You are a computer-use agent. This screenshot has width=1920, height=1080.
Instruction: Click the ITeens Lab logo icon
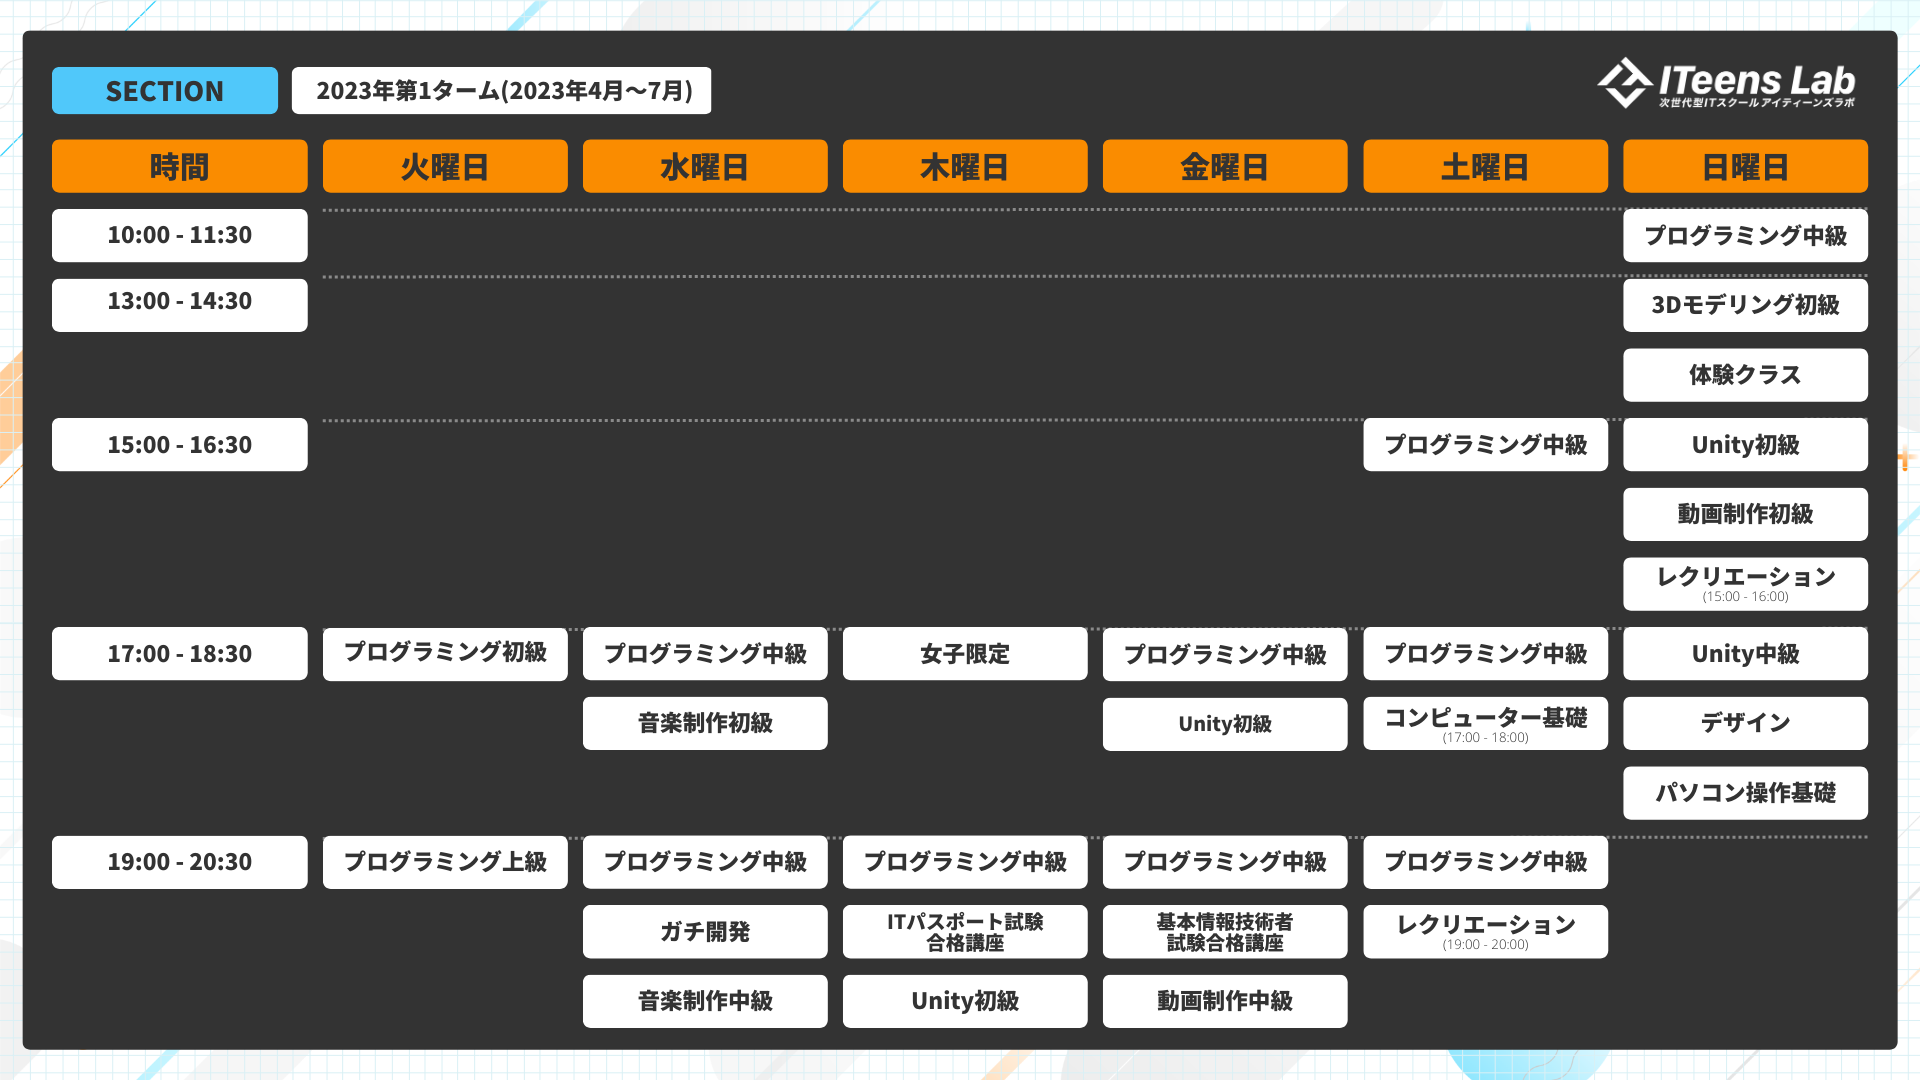1624,82
